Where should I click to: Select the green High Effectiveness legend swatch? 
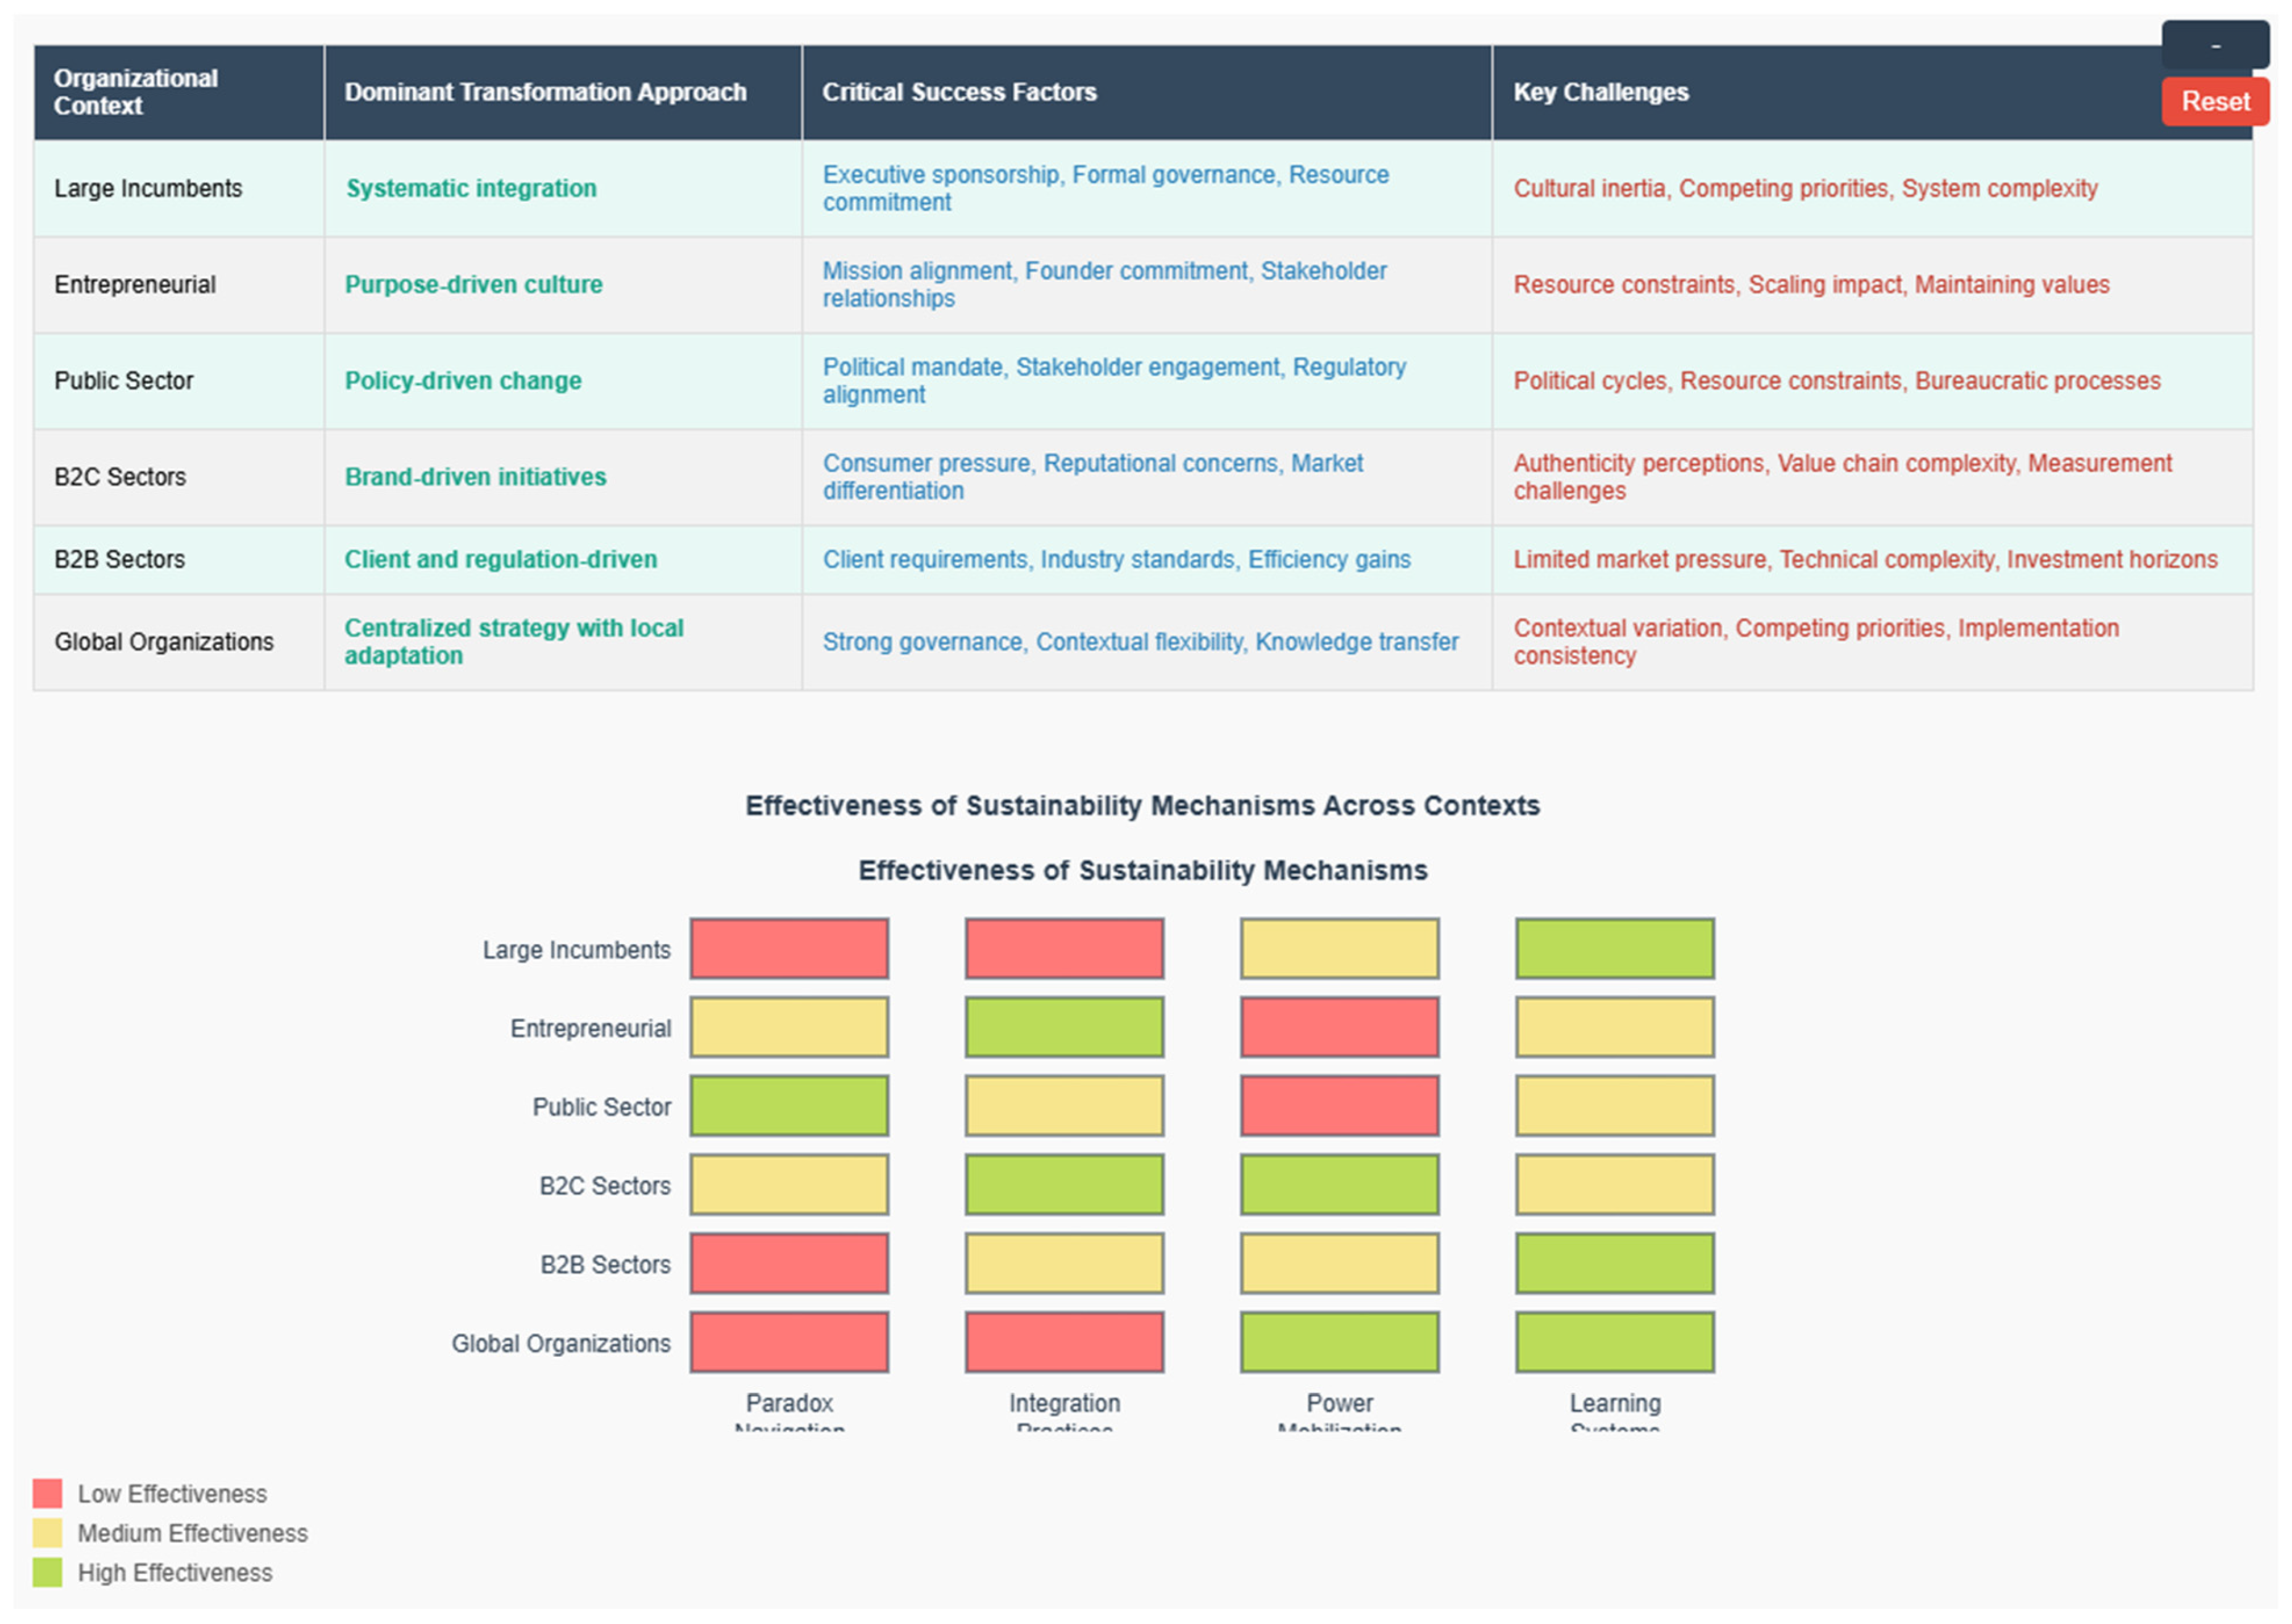(47, 1572)
